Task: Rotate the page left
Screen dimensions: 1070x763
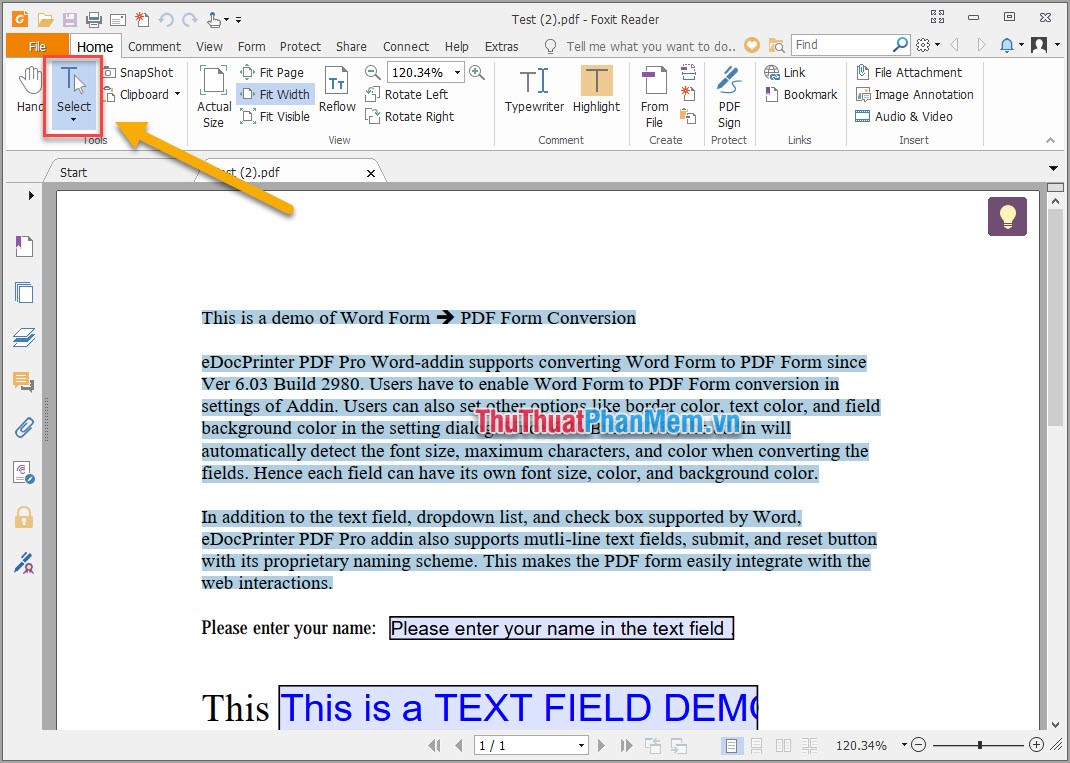Action: [408, 94]
